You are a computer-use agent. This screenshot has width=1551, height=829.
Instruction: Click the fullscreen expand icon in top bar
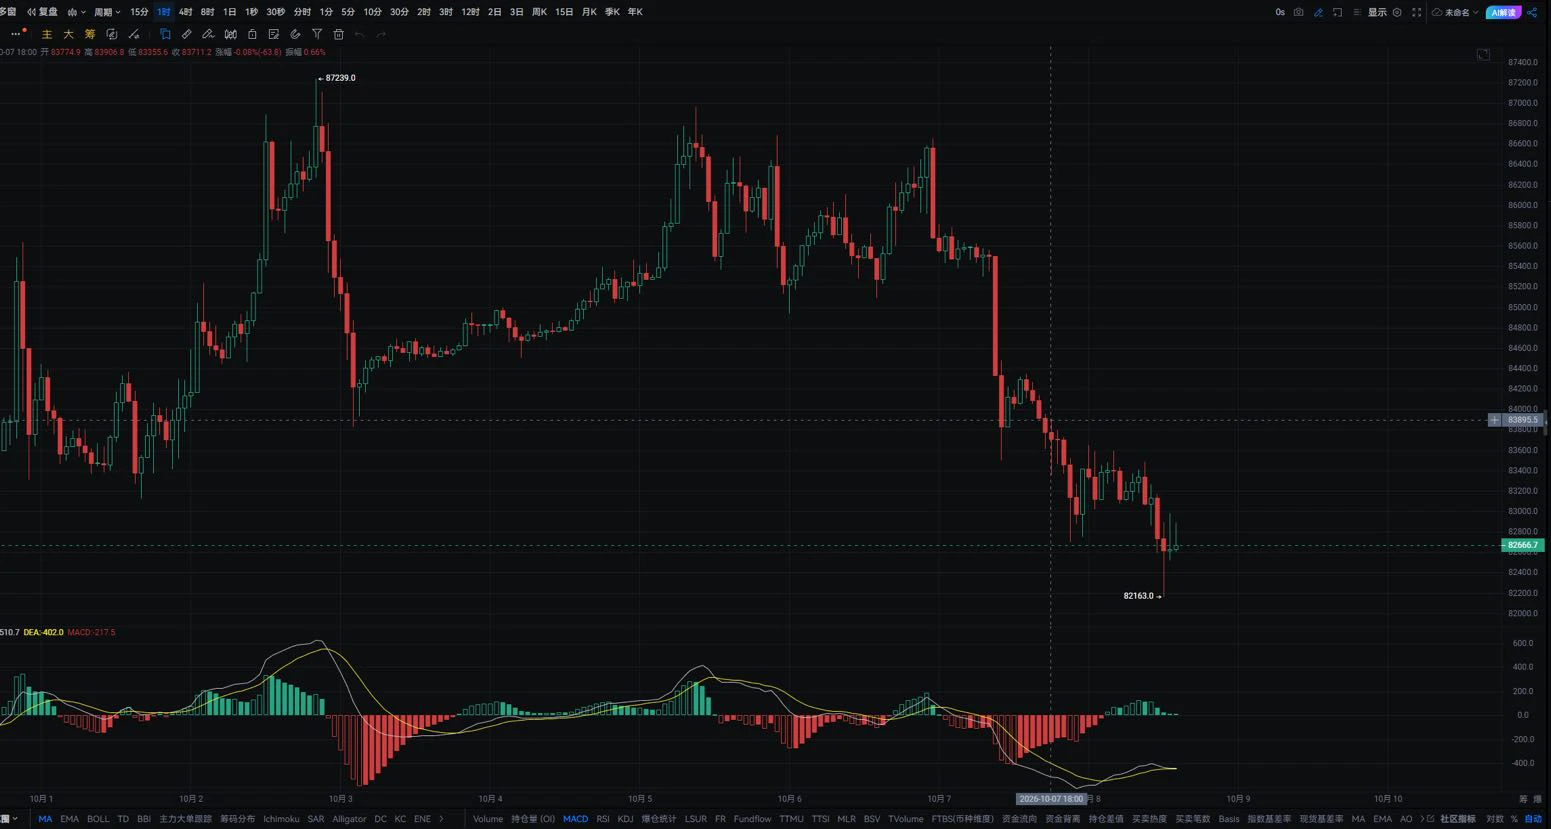[1416, 12]
